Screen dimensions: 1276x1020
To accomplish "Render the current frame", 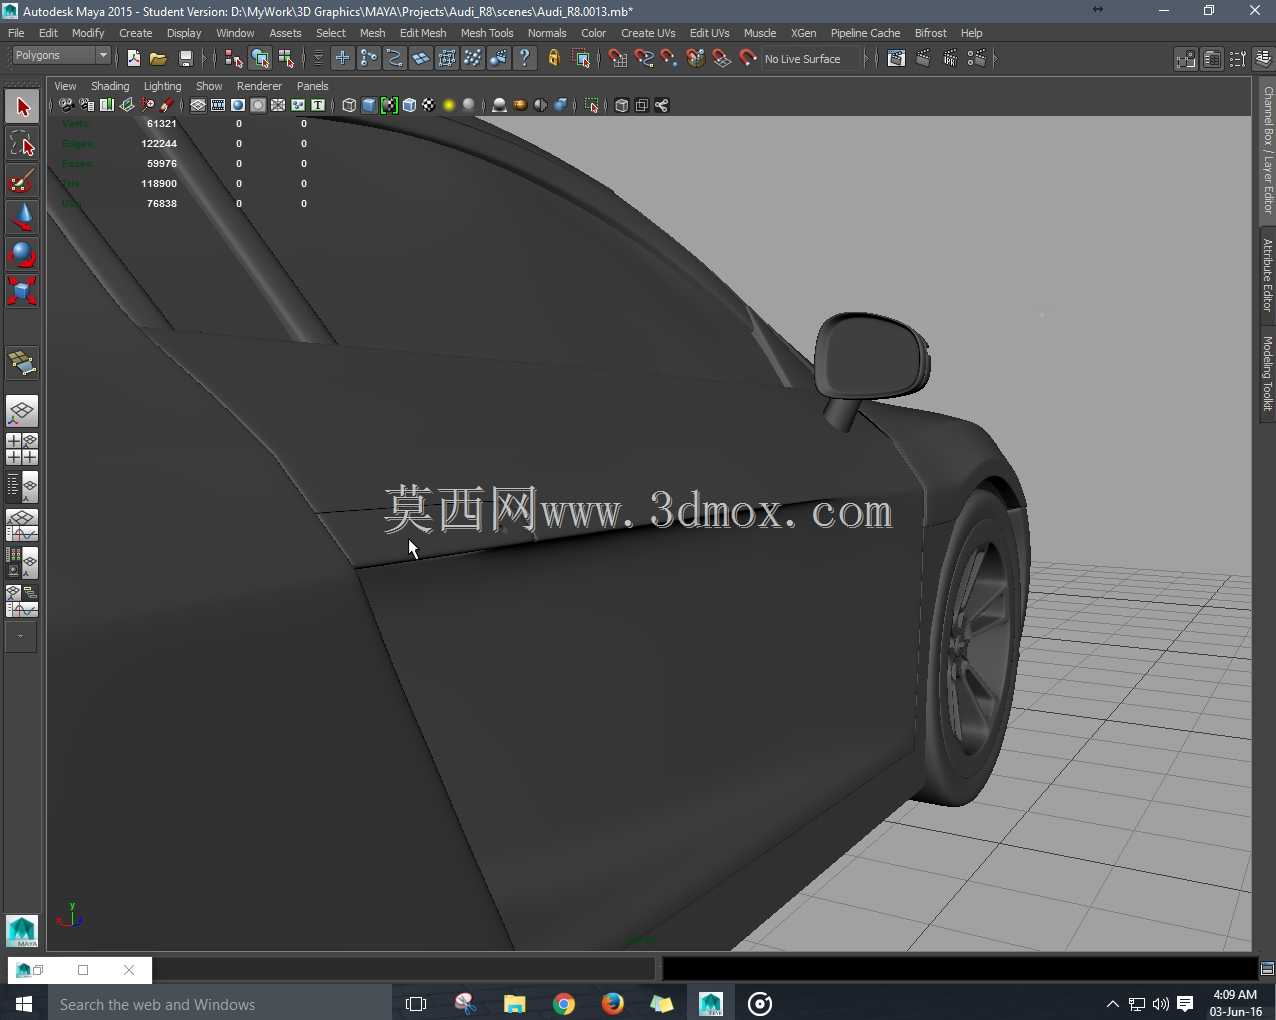I will coord(923,59).
